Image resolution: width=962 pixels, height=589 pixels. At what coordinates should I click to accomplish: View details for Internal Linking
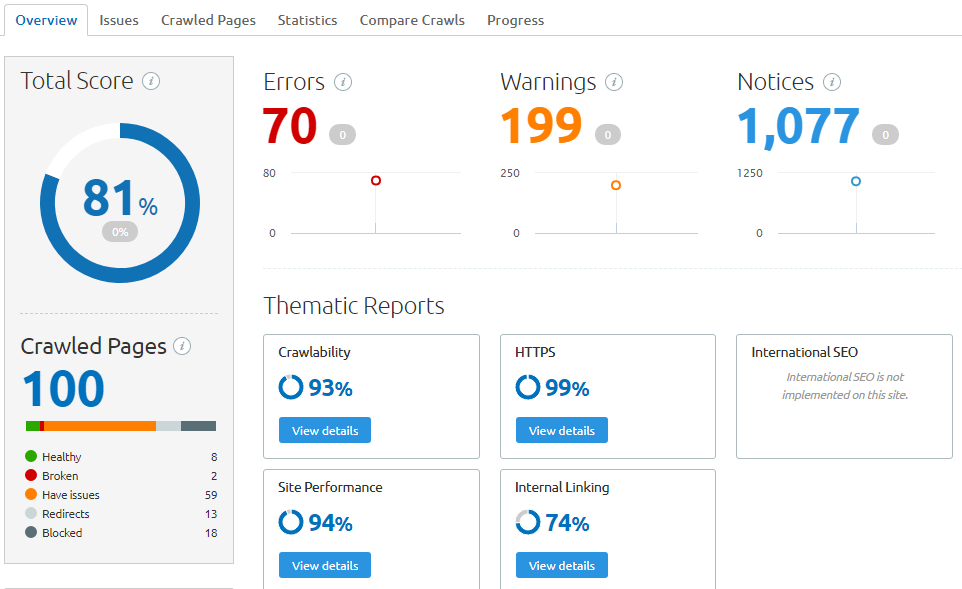point(561,565)
